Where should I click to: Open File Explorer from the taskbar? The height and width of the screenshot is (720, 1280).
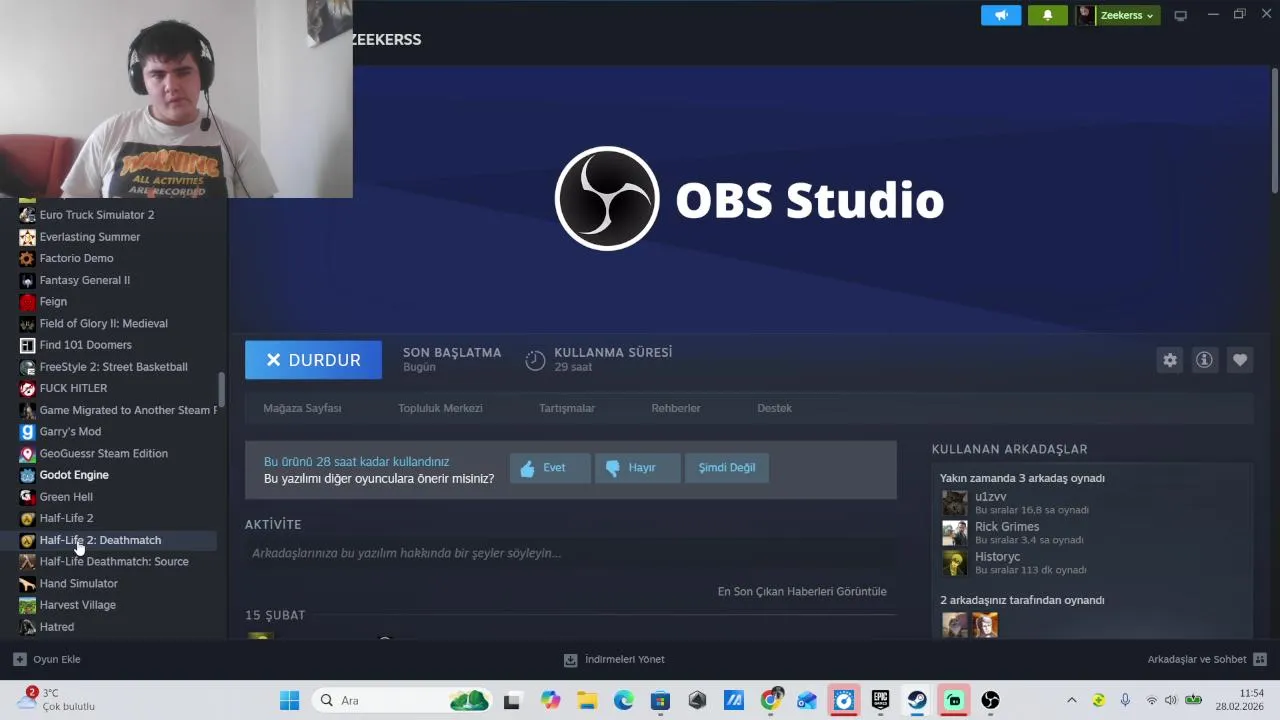[x=587, y=700]
